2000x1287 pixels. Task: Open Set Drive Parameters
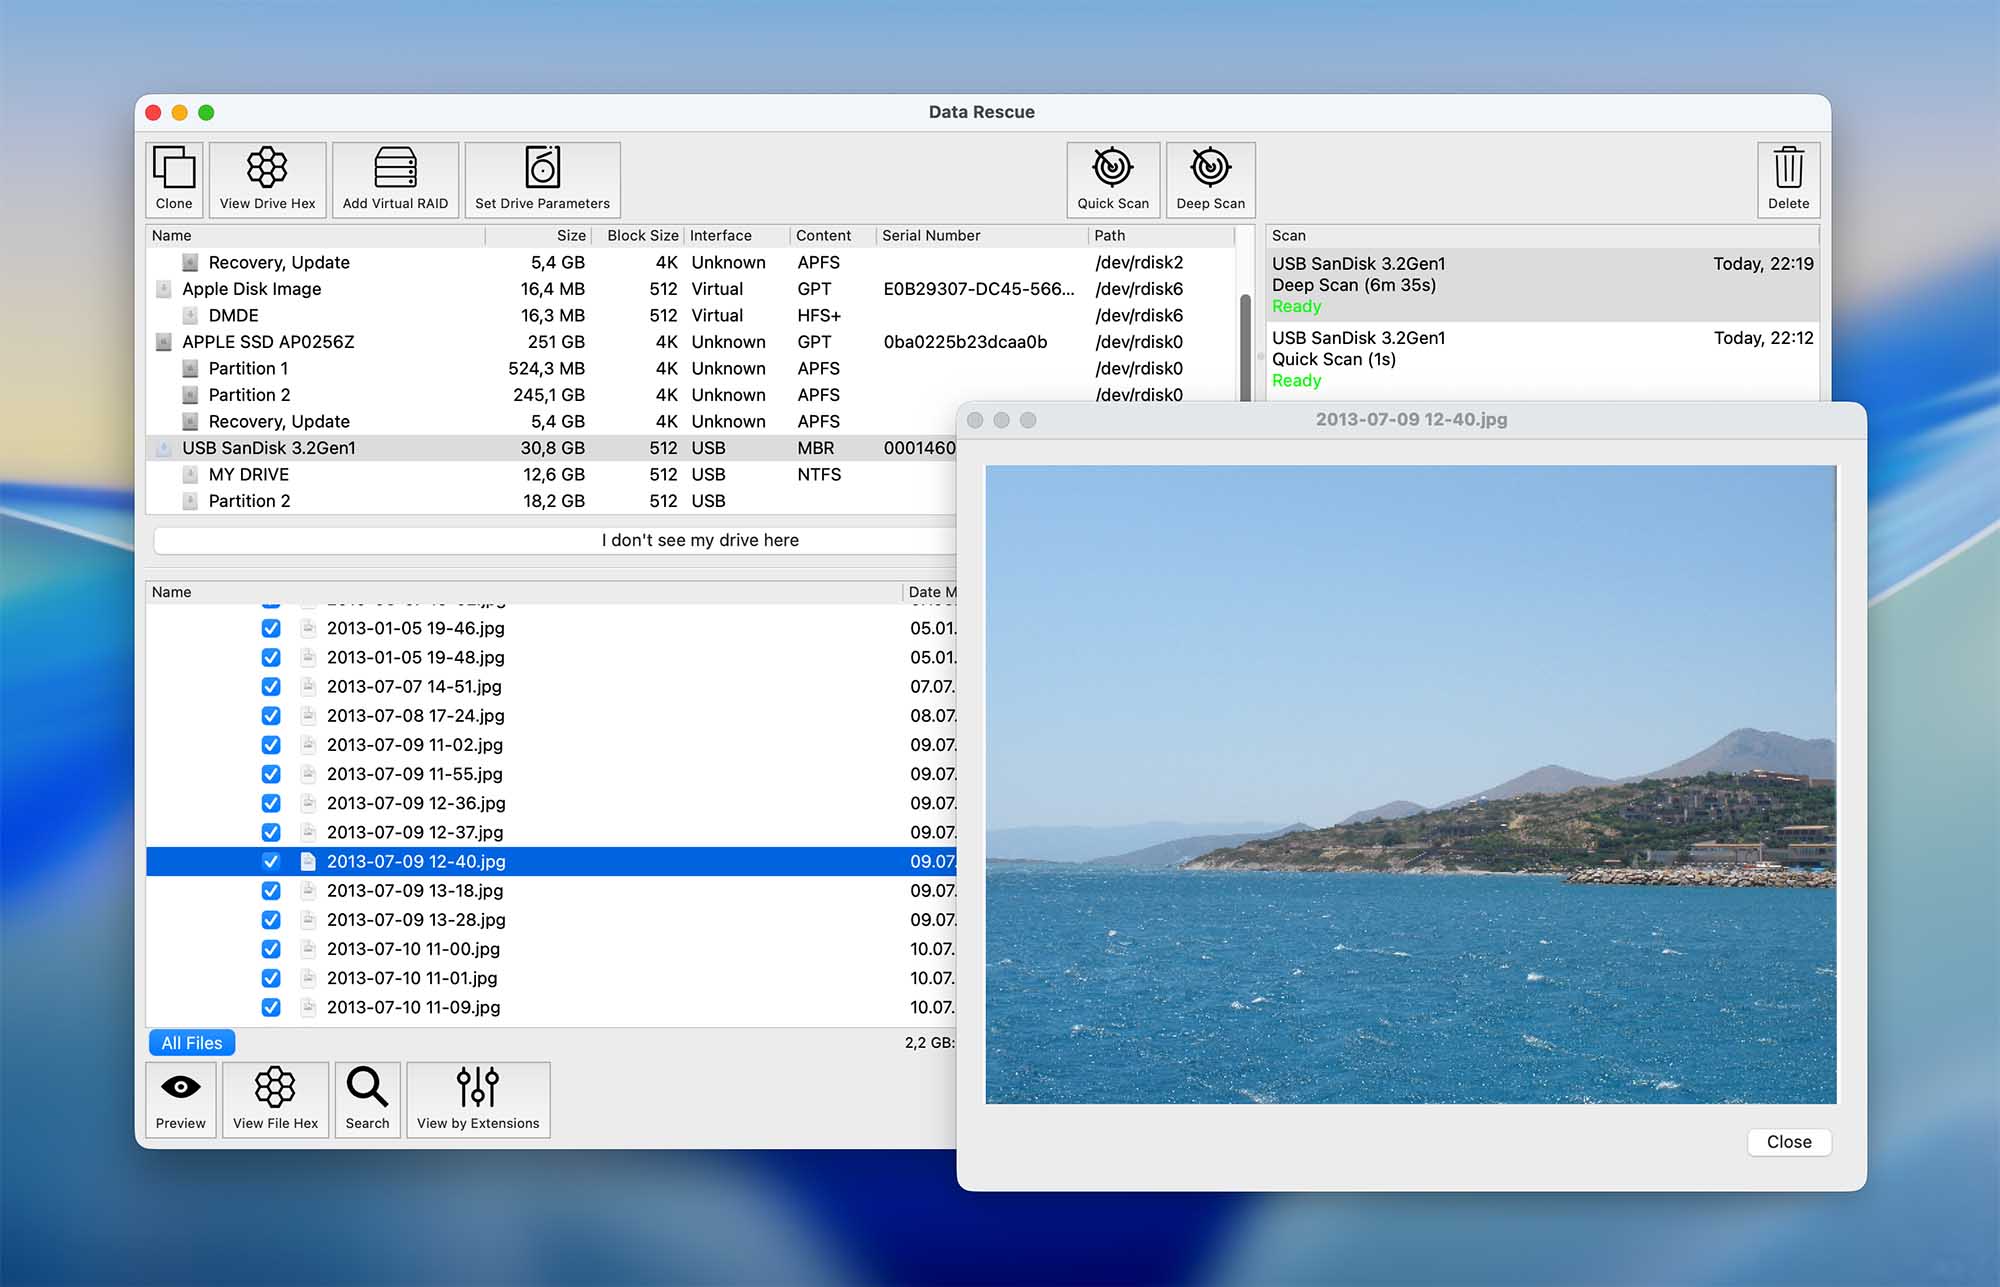[542, 178]
